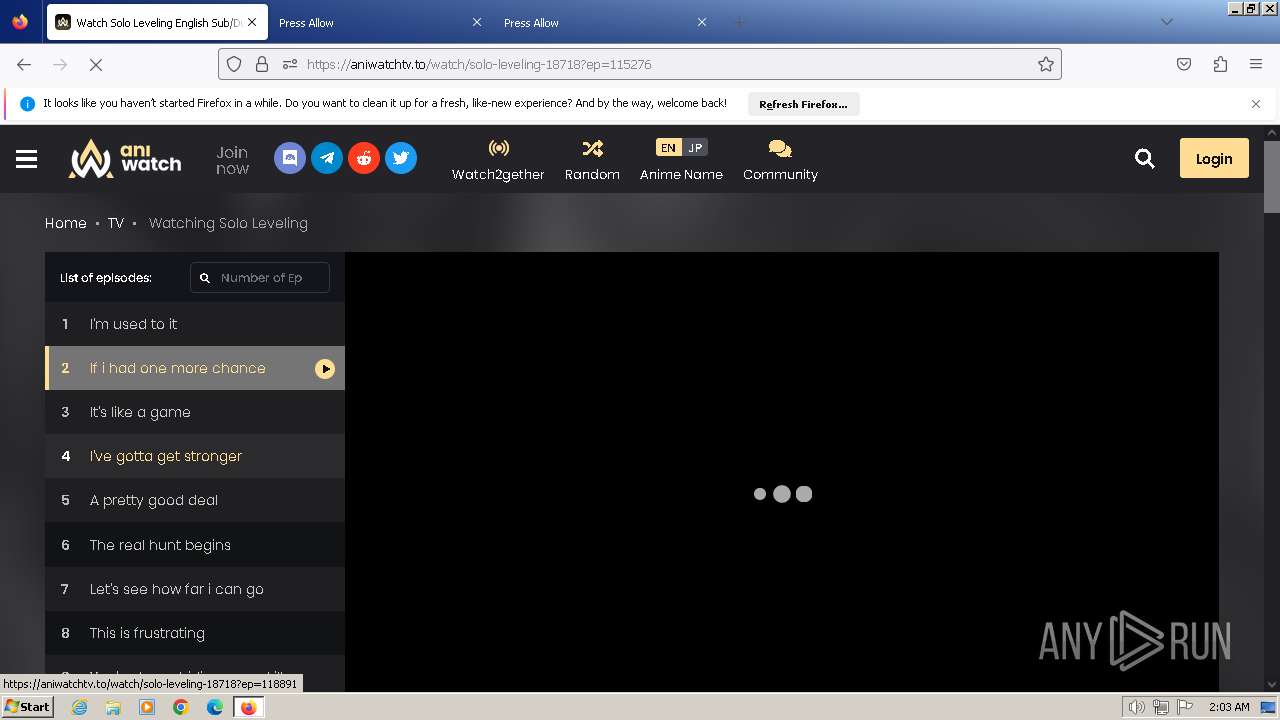
Task: Close the Watch Solo Leveling tab
Action: [x=252, y=22]
